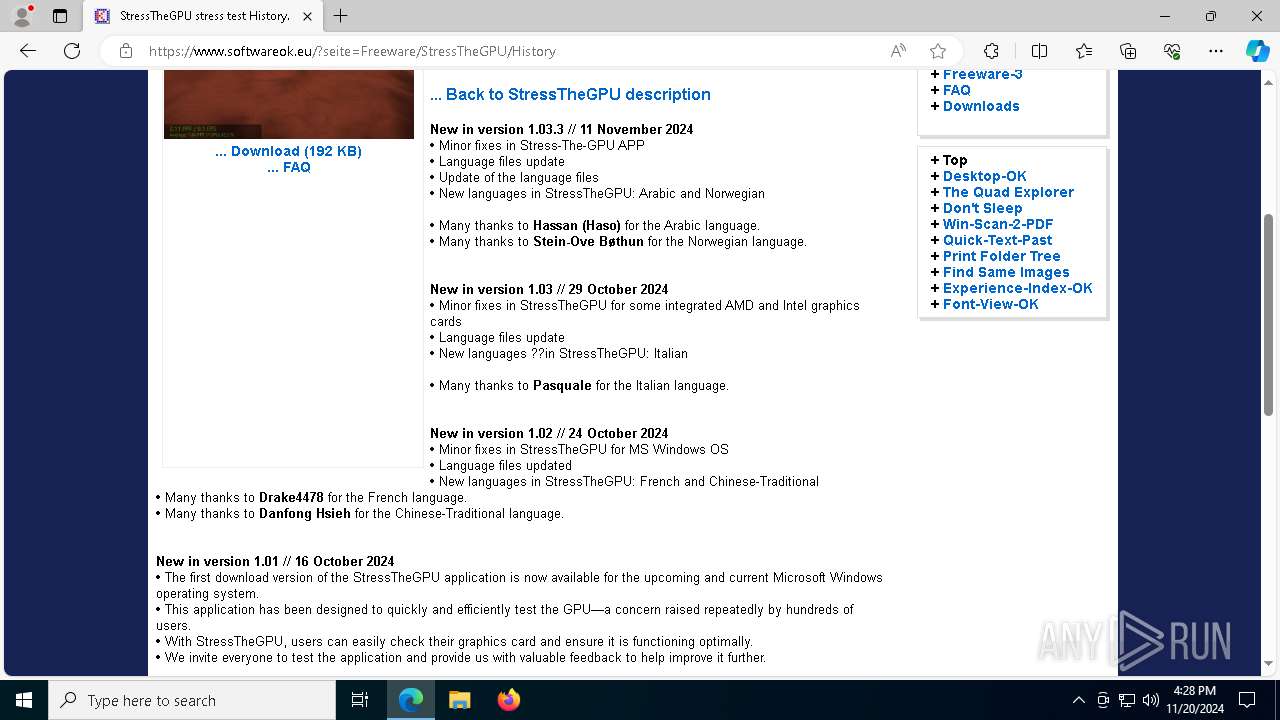This screenshot has width=1280, height=720.
Task: Open Freeware-3 sidebar link
Action: [x=982, y=74]
